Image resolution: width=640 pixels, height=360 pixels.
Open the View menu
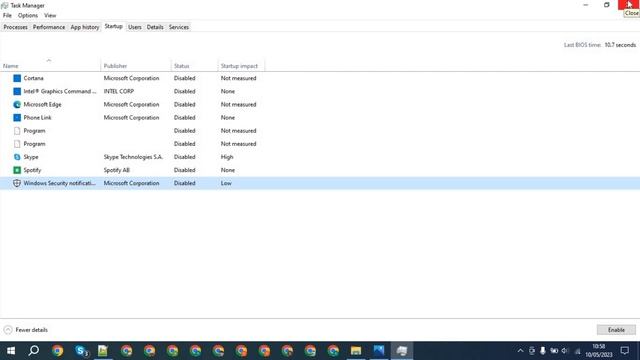50,16
